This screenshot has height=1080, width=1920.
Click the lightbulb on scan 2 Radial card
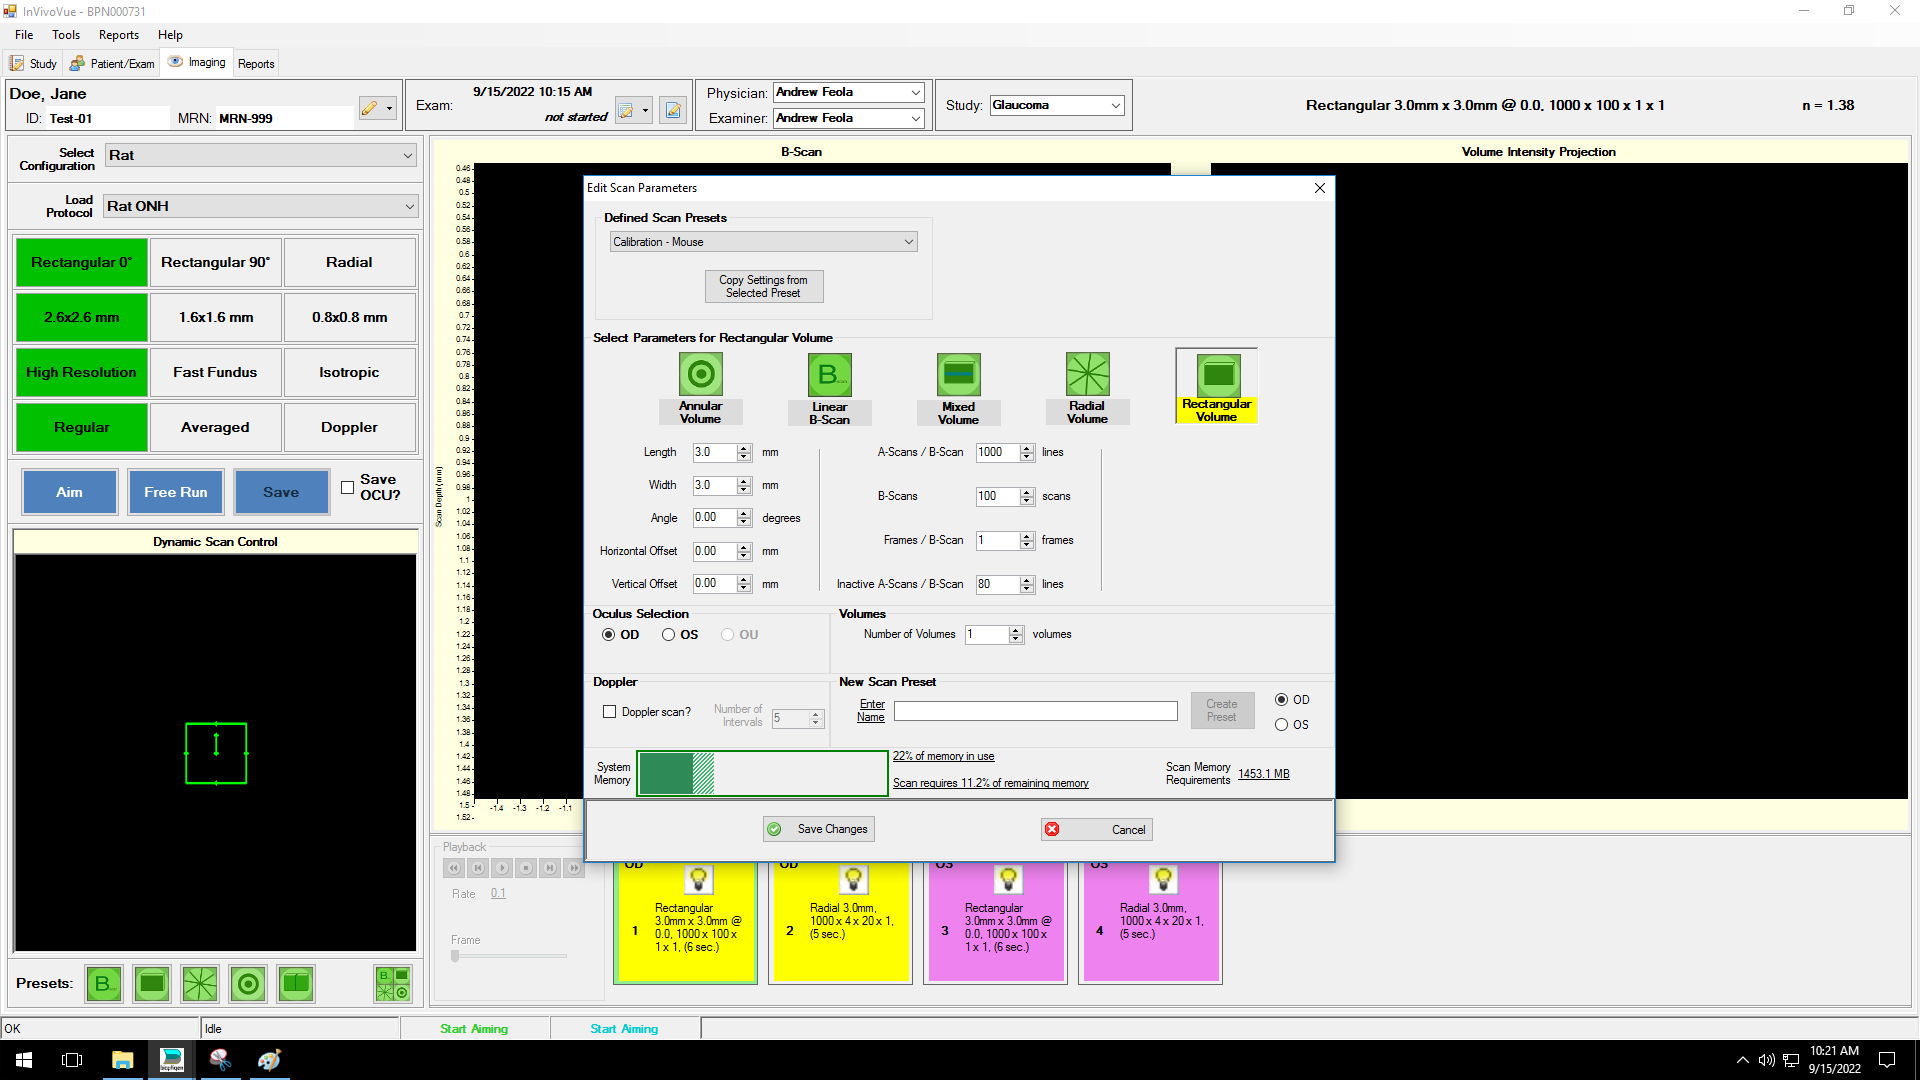[x=853, y=879]
